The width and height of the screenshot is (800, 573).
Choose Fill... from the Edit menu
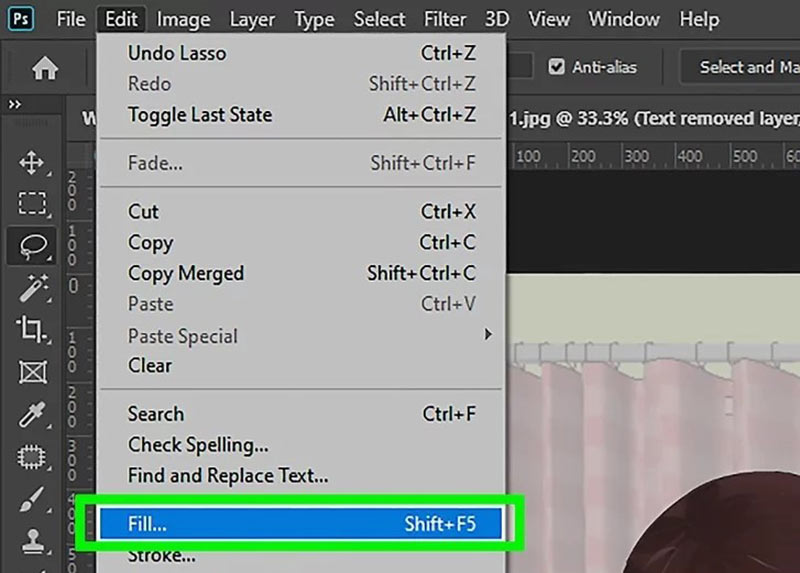coord(300,523)
